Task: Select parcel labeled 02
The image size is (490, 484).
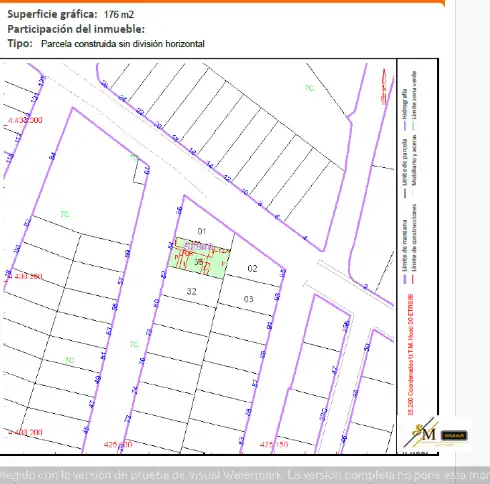Action: 252,268
